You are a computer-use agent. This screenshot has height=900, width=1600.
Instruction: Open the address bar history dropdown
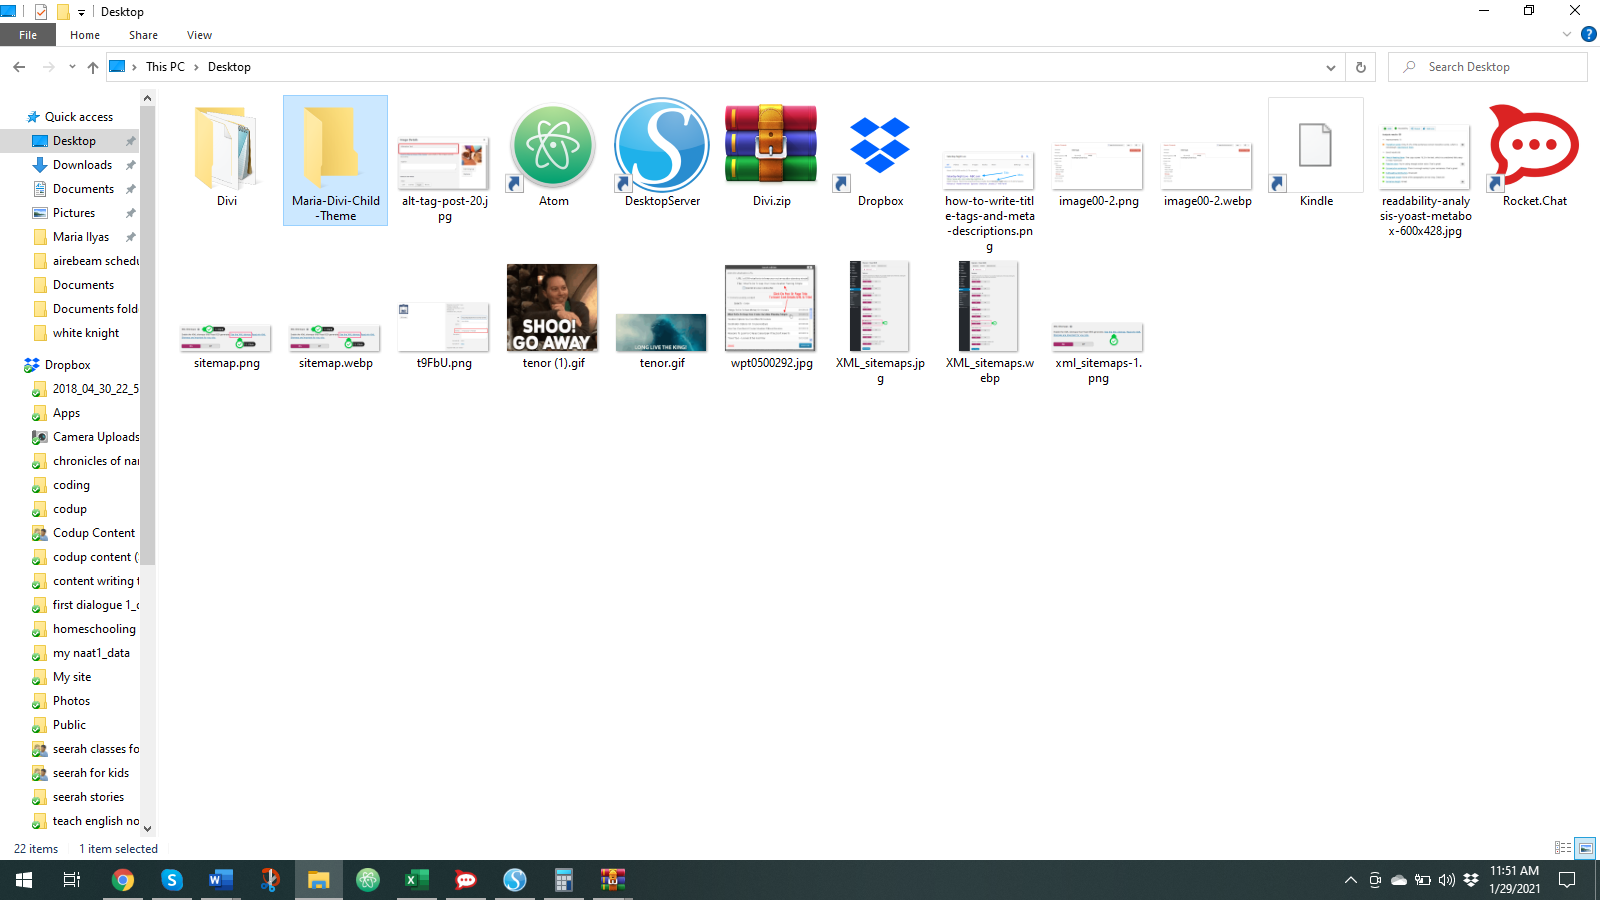point(1331,67)
